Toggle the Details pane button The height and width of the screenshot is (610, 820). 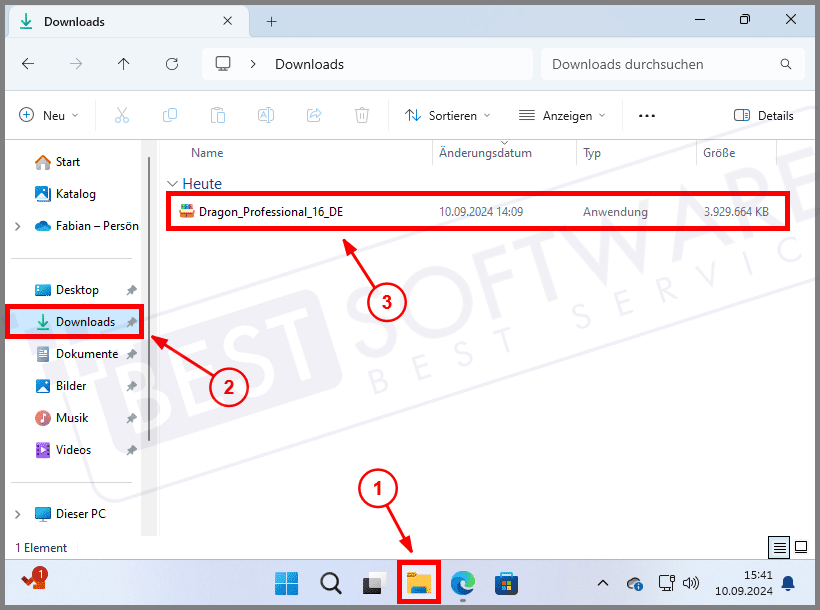point(764,115)
